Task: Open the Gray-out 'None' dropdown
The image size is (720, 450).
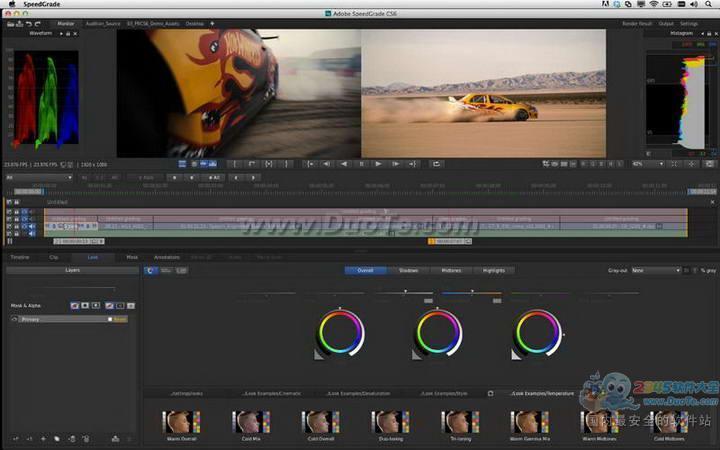Action: (656, 270)
